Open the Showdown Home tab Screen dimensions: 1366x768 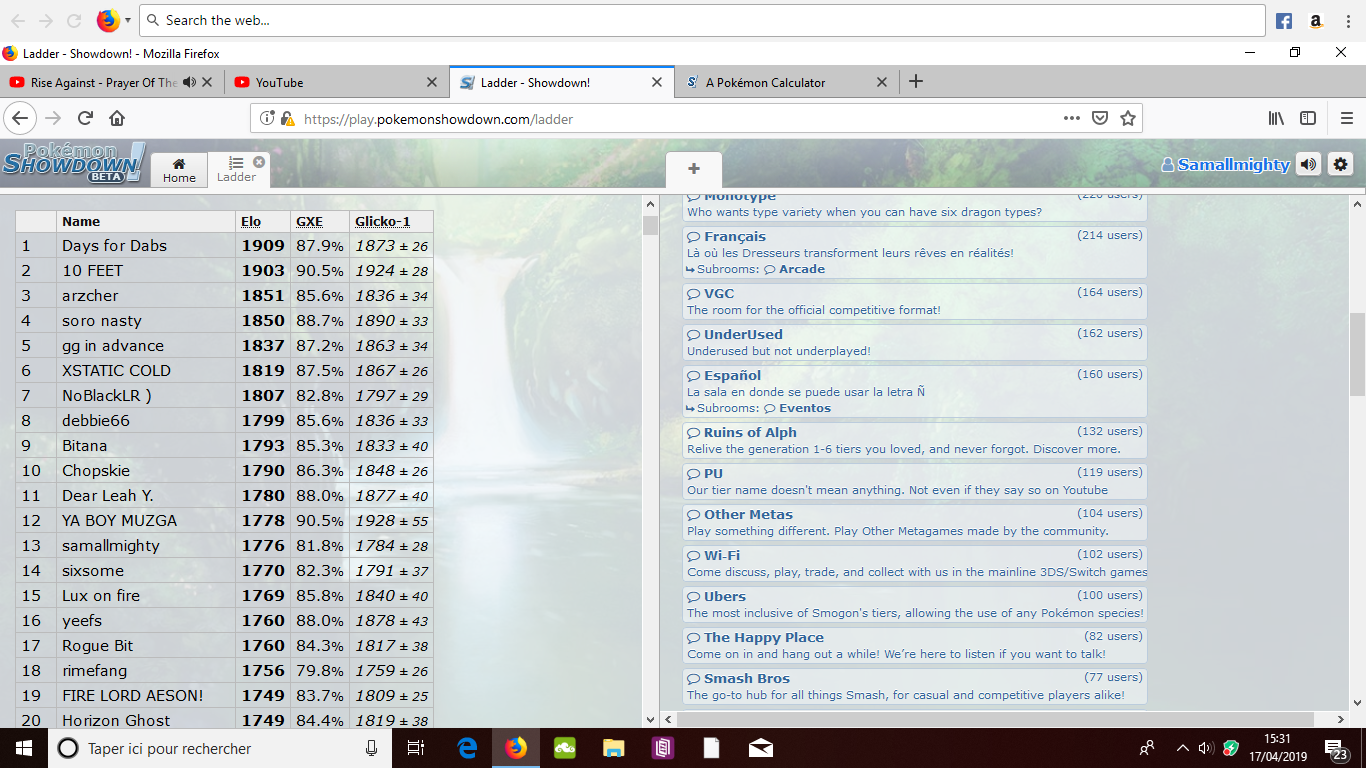(179, 169)
